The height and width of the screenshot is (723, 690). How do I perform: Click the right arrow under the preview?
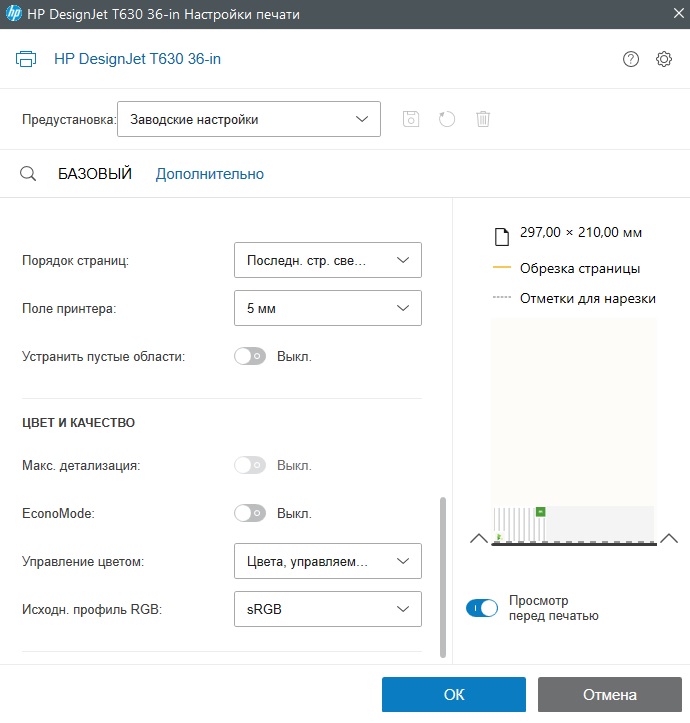(x=669, y=538)
